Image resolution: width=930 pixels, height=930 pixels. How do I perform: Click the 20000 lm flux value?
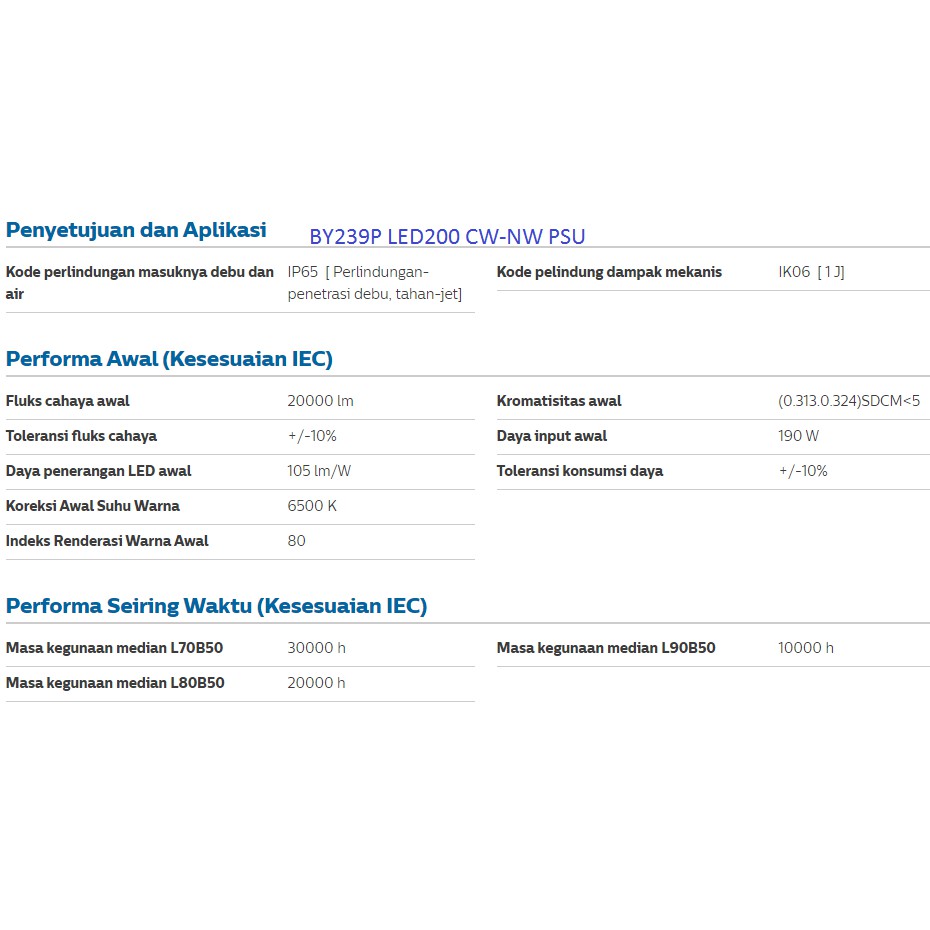click(x=320, y=401)
